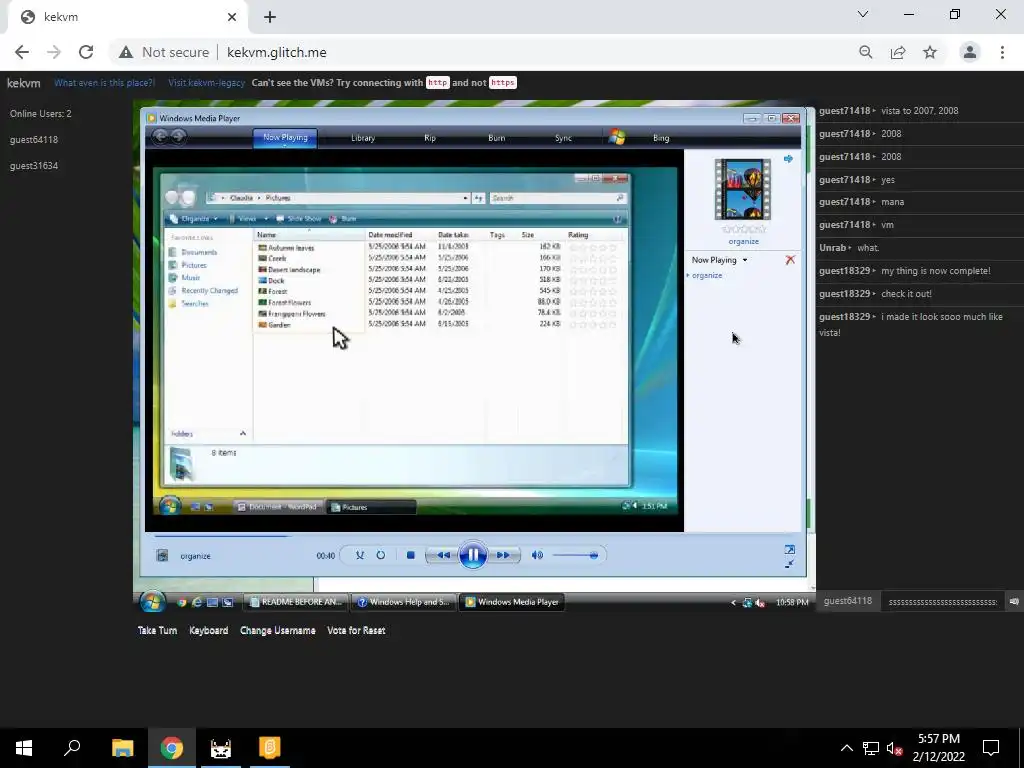Toggle shuffle in the media player
The width and height of the screenshot is (1024, 768).
pos(359,555)
